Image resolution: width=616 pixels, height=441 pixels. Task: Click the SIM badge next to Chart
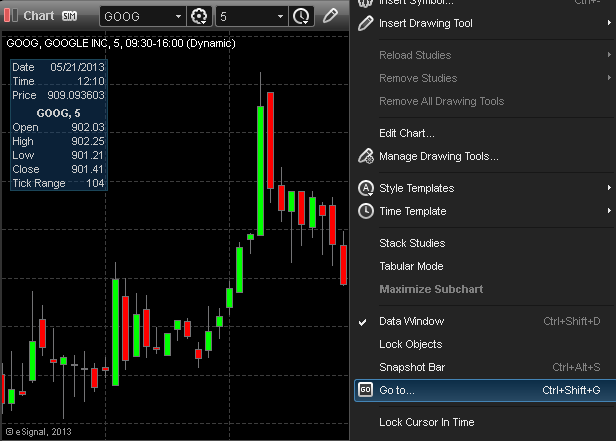[x=70, y=16]
